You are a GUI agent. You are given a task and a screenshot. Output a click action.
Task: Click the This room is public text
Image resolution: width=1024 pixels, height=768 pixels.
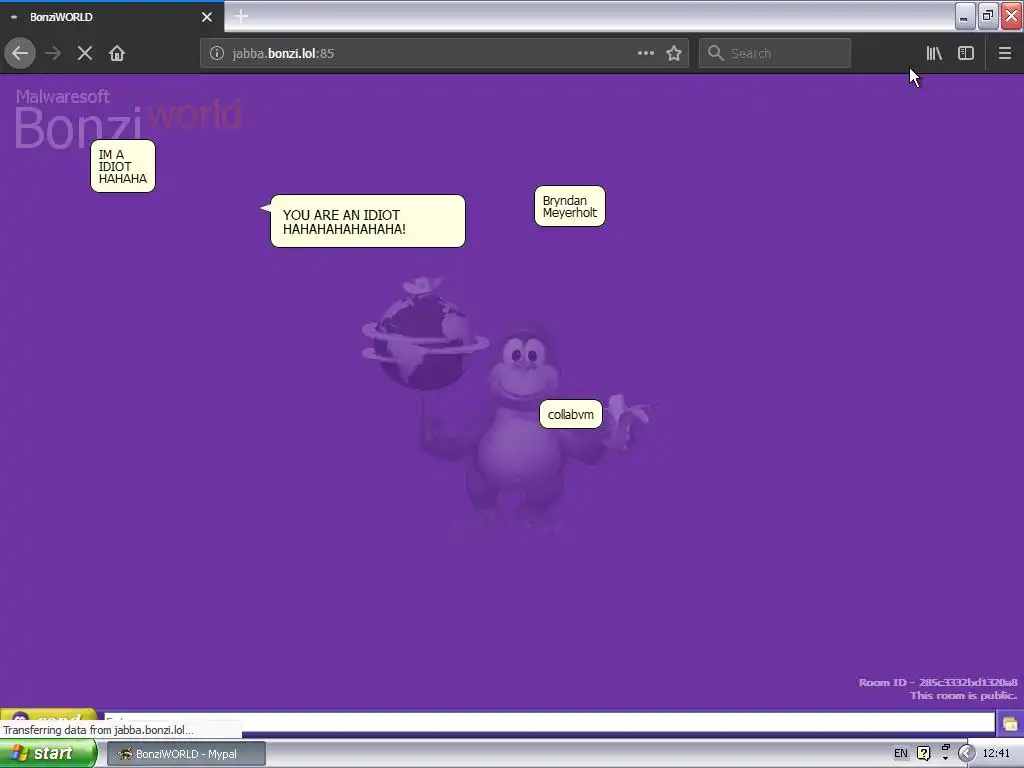[x=963, y=696]
